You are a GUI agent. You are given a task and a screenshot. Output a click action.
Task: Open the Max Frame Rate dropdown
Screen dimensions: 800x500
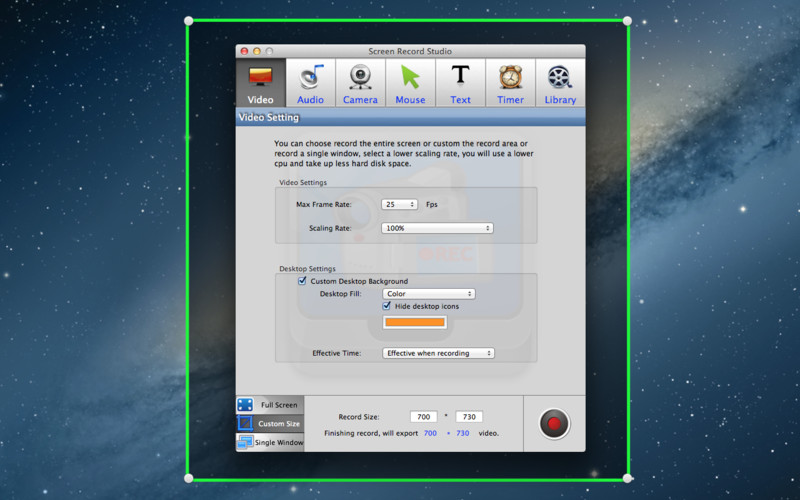tap(399, 204)
